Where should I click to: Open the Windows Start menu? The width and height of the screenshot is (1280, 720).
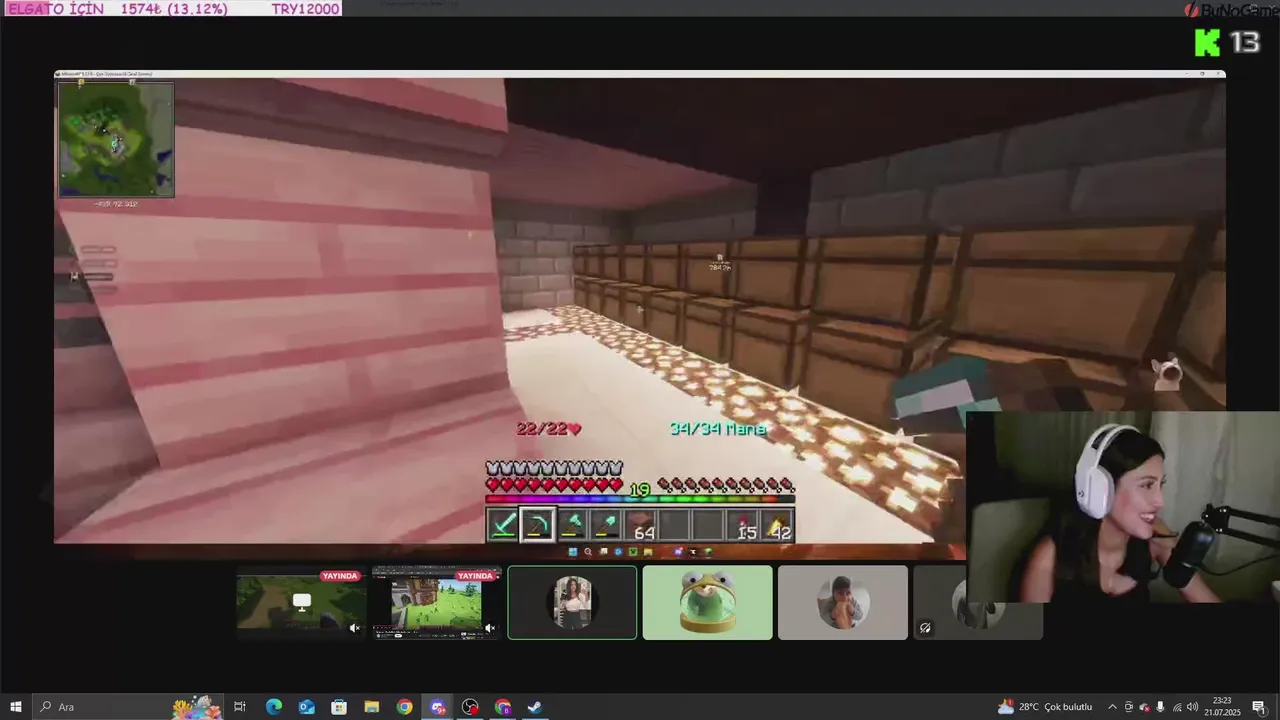pyautogui.click(x=16, y=707)
